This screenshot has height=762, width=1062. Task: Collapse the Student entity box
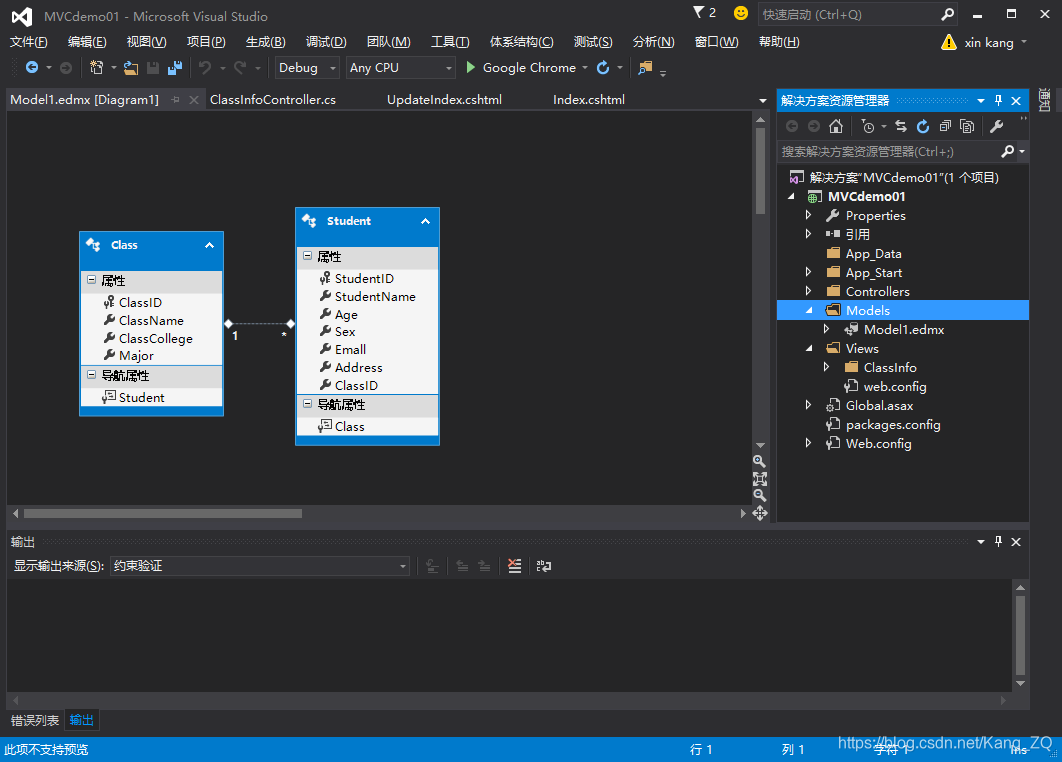tap(425, 221)
